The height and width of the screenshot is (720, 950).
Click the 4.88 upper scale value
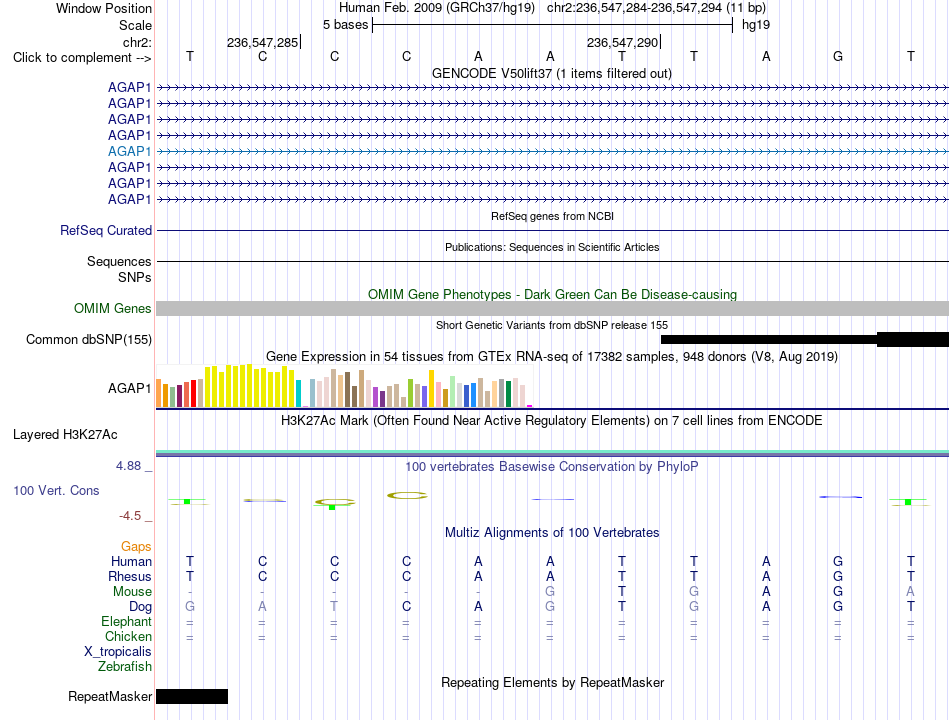(x=128, y=466)
